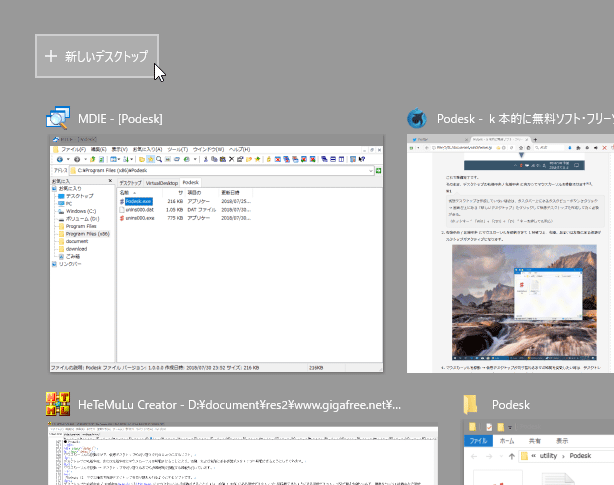Open the MDIE address bar dropdown arrow
Viewport: 614px width, 485px height.
(370, 171)
